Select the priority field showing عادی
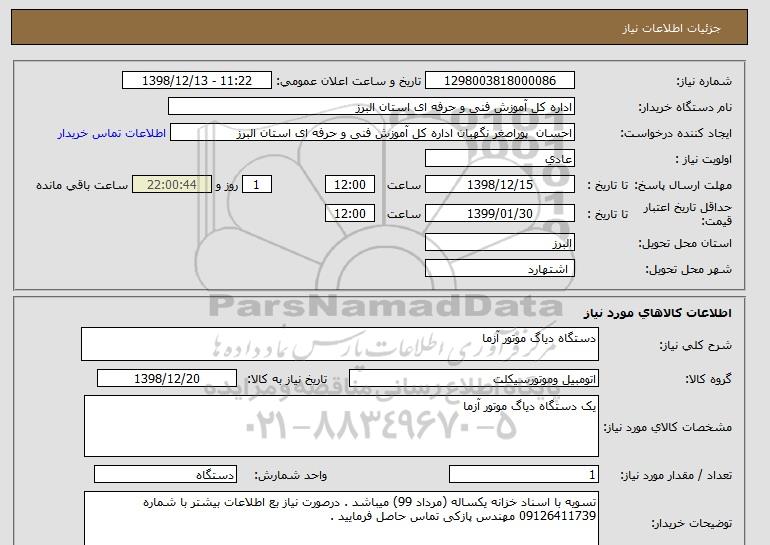The height and width of the screenshot is (545, 770). 499,159
